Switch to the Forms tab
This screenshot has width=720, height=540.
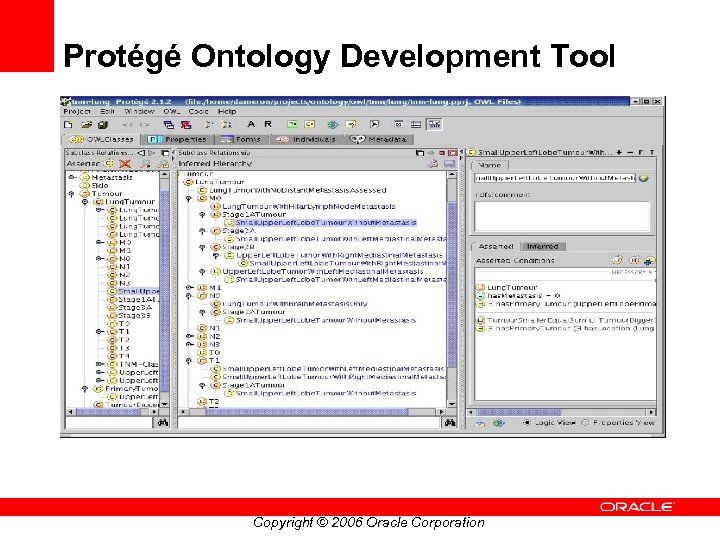241,139
